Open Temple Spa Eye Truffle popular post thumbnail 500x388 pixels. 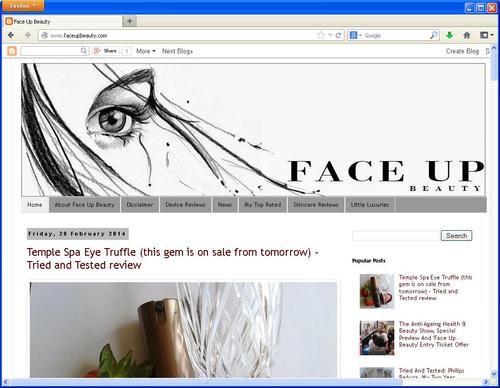pos(377,291)
